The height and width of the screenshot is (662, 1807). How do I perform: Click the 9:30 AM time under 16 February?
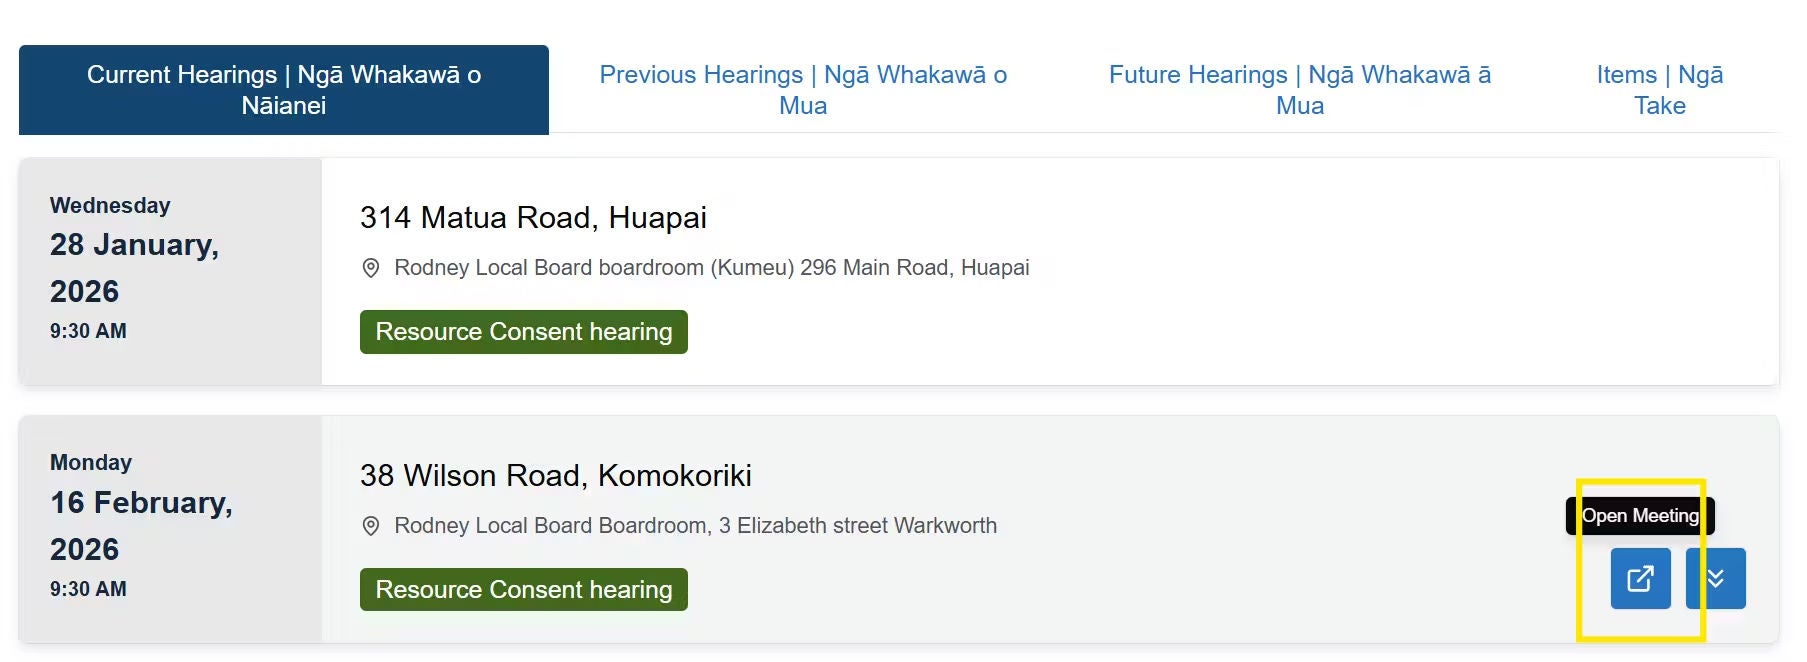pos(87,589)
